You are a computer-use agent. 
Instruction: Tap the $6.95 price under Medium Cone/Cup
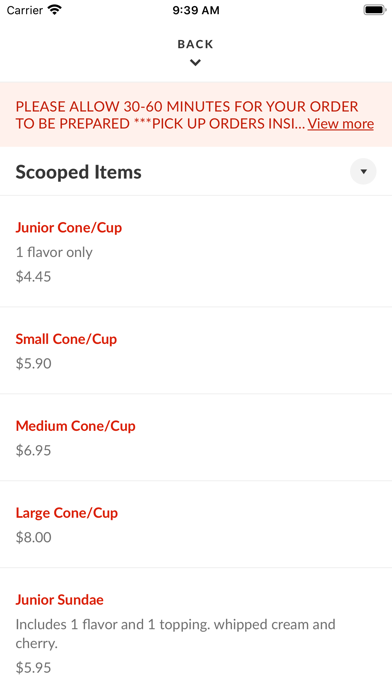33,451
